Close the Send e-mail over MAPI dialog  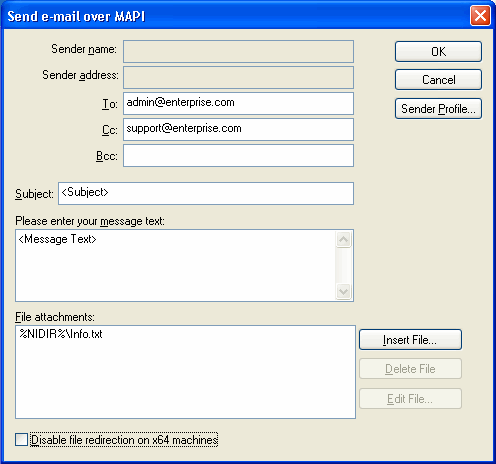tap(480, 16)
